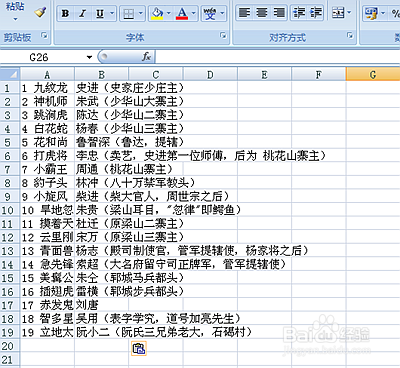
Task: Open the underline style dropdown arrow
Action: (112, 14)
